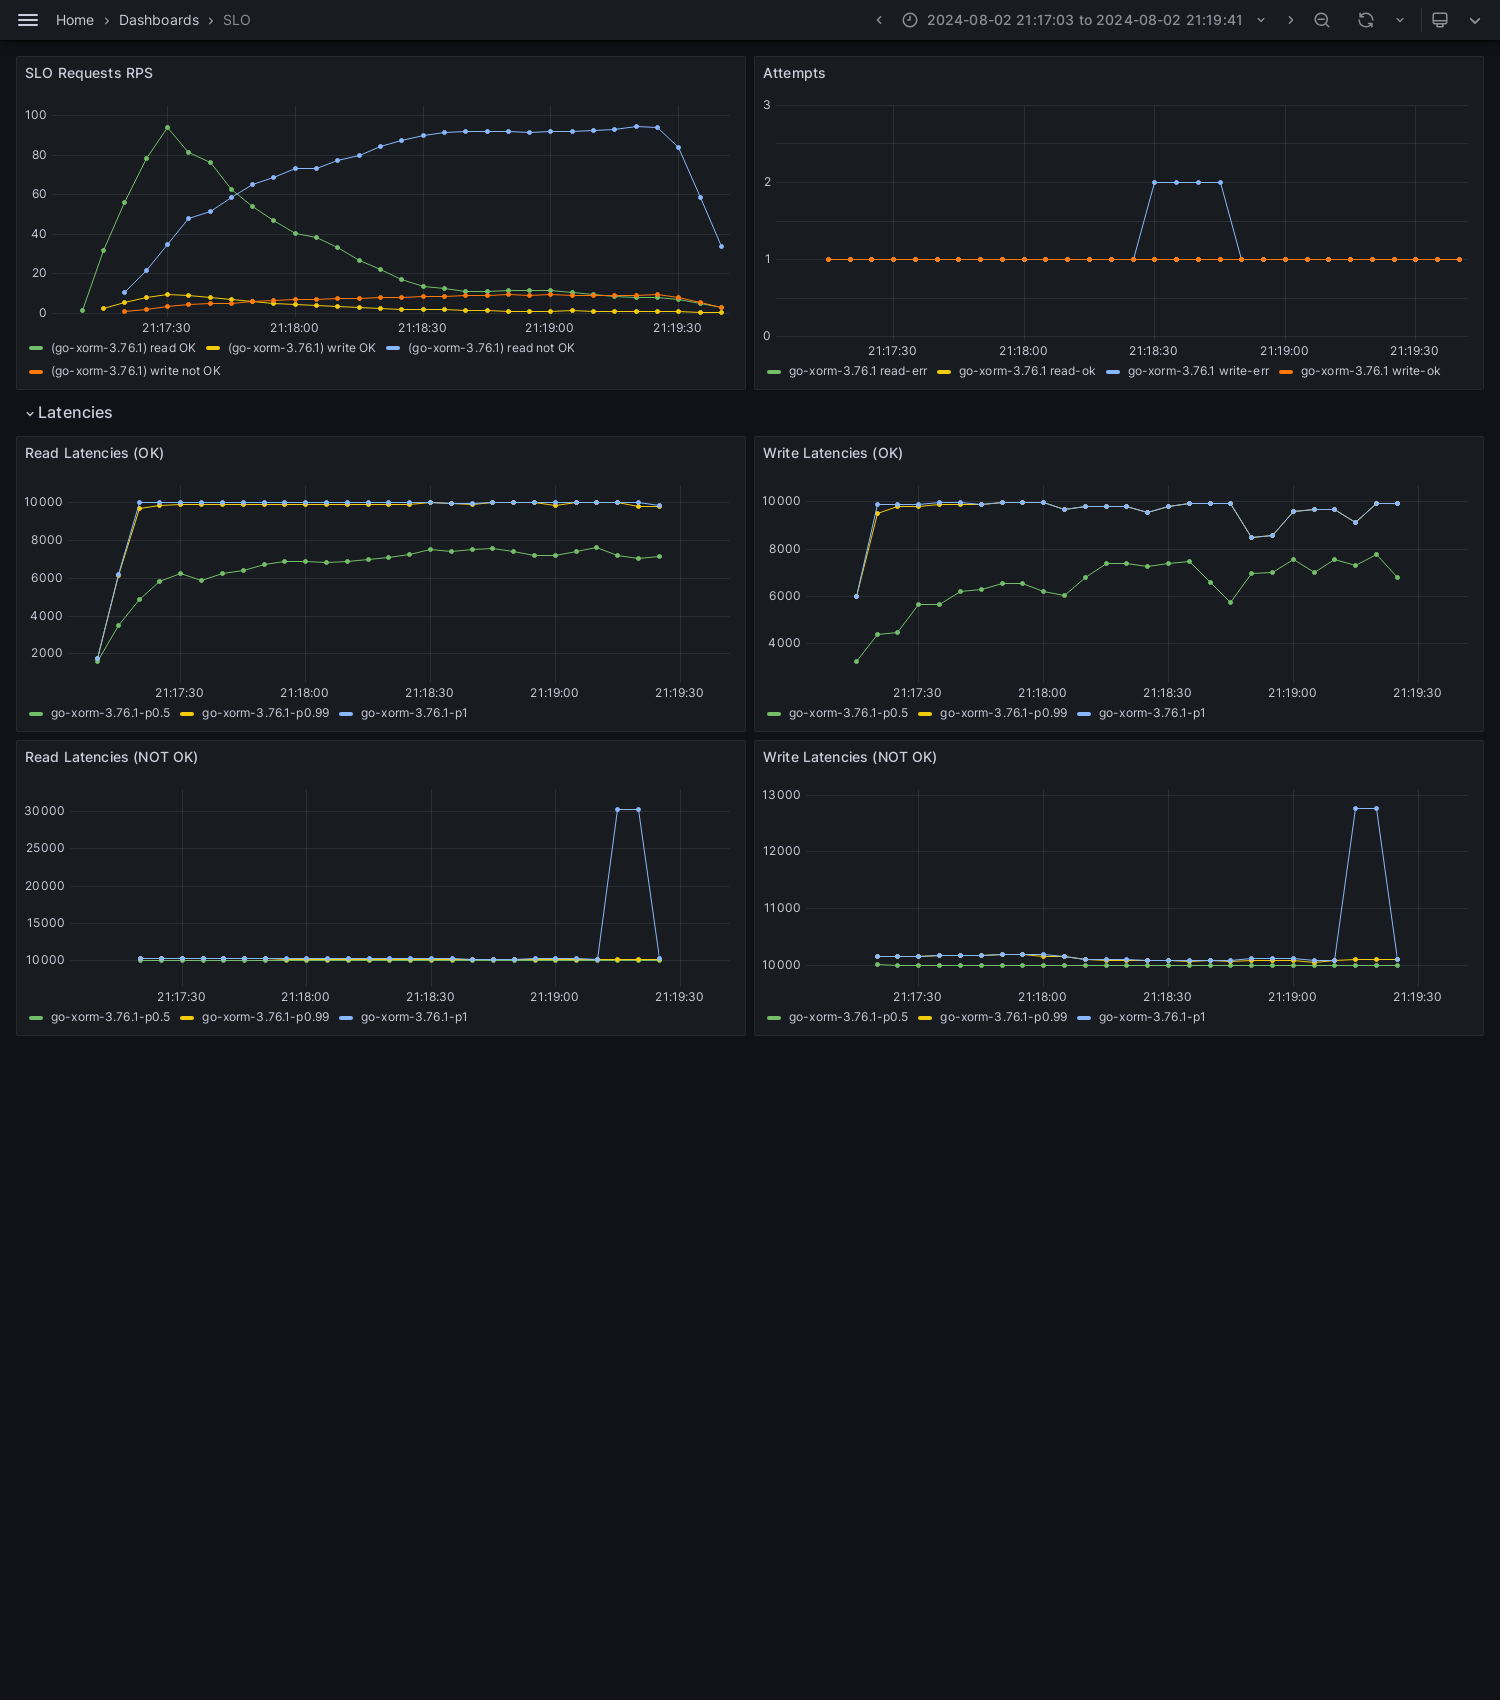Open Write Latencies (OK) panel title

[x=833, y=453]
